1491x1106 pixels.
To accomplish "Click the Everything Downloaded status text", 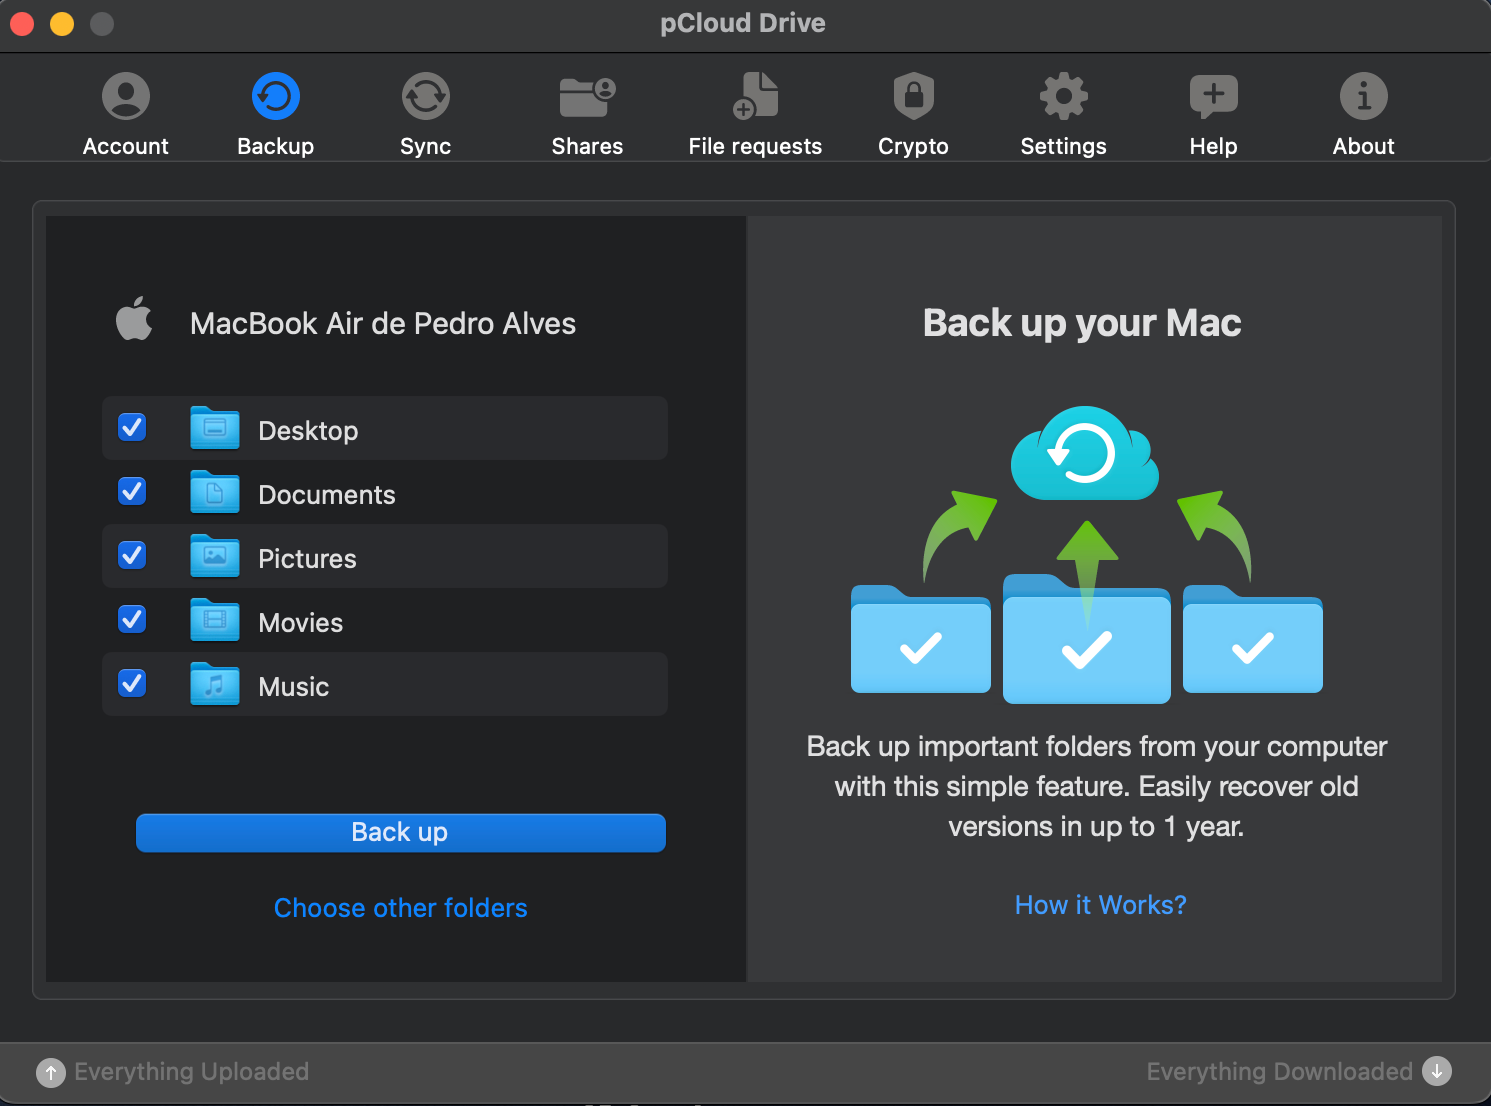I will (1280, 1072).
